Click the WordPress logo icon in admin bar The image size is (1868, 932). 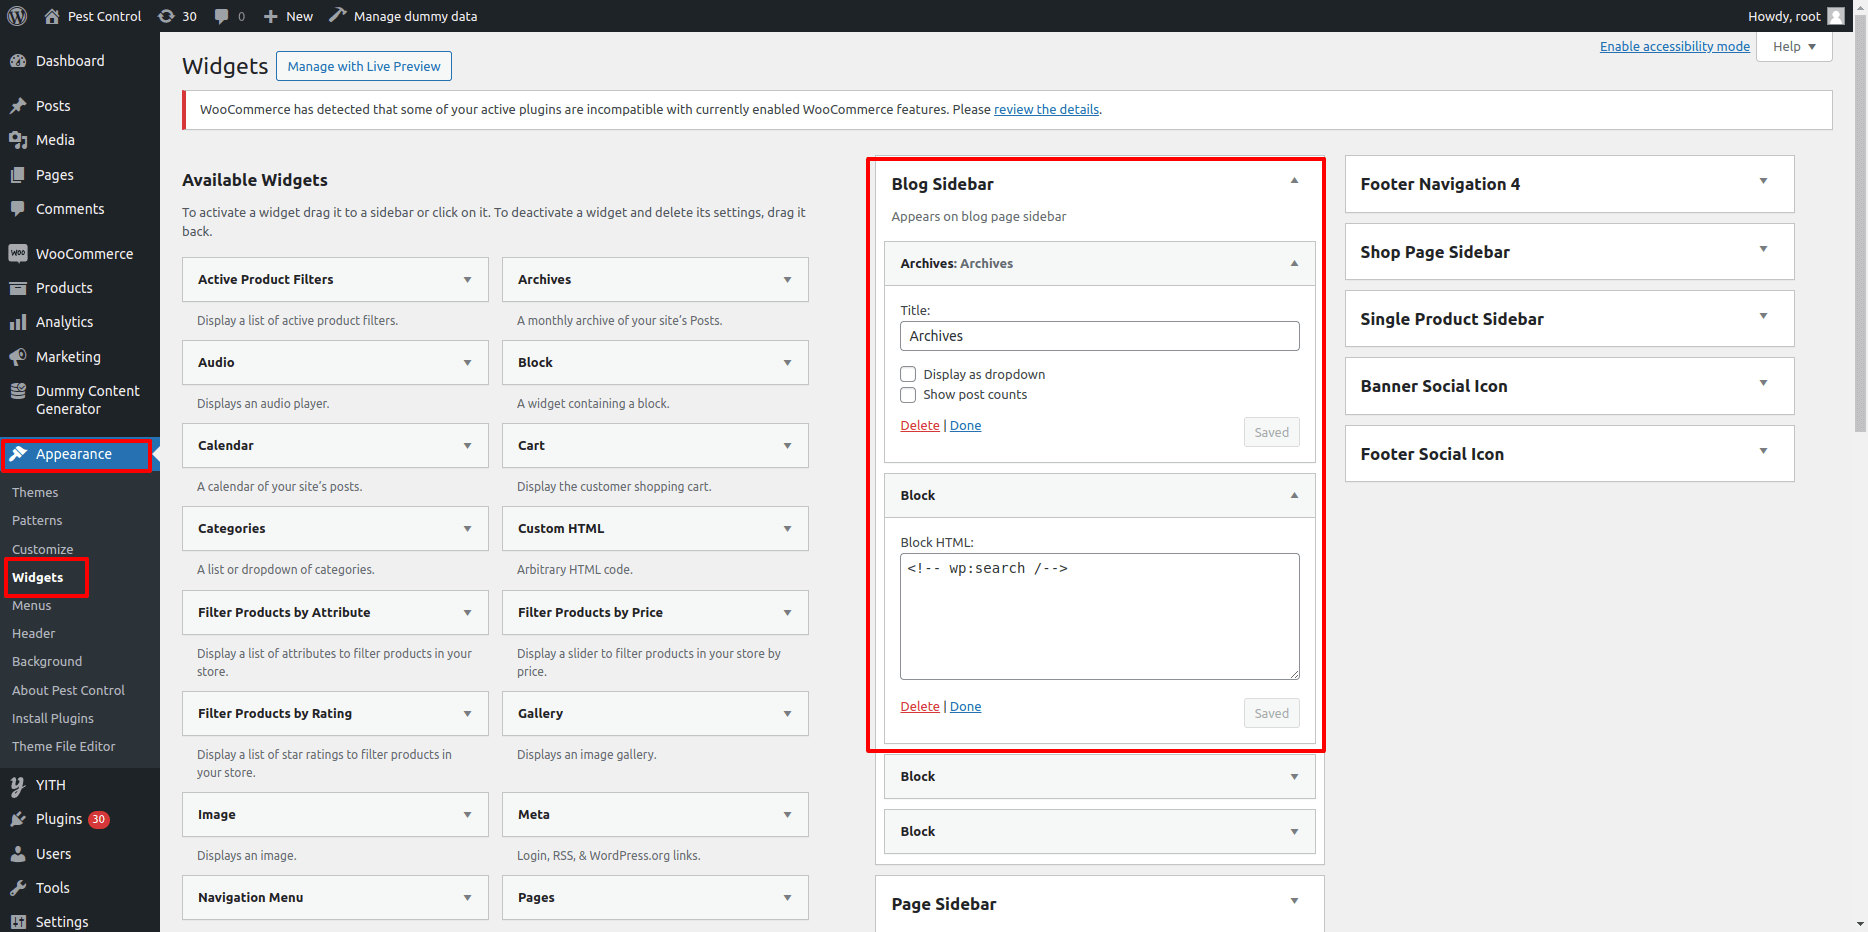(17, 16)
